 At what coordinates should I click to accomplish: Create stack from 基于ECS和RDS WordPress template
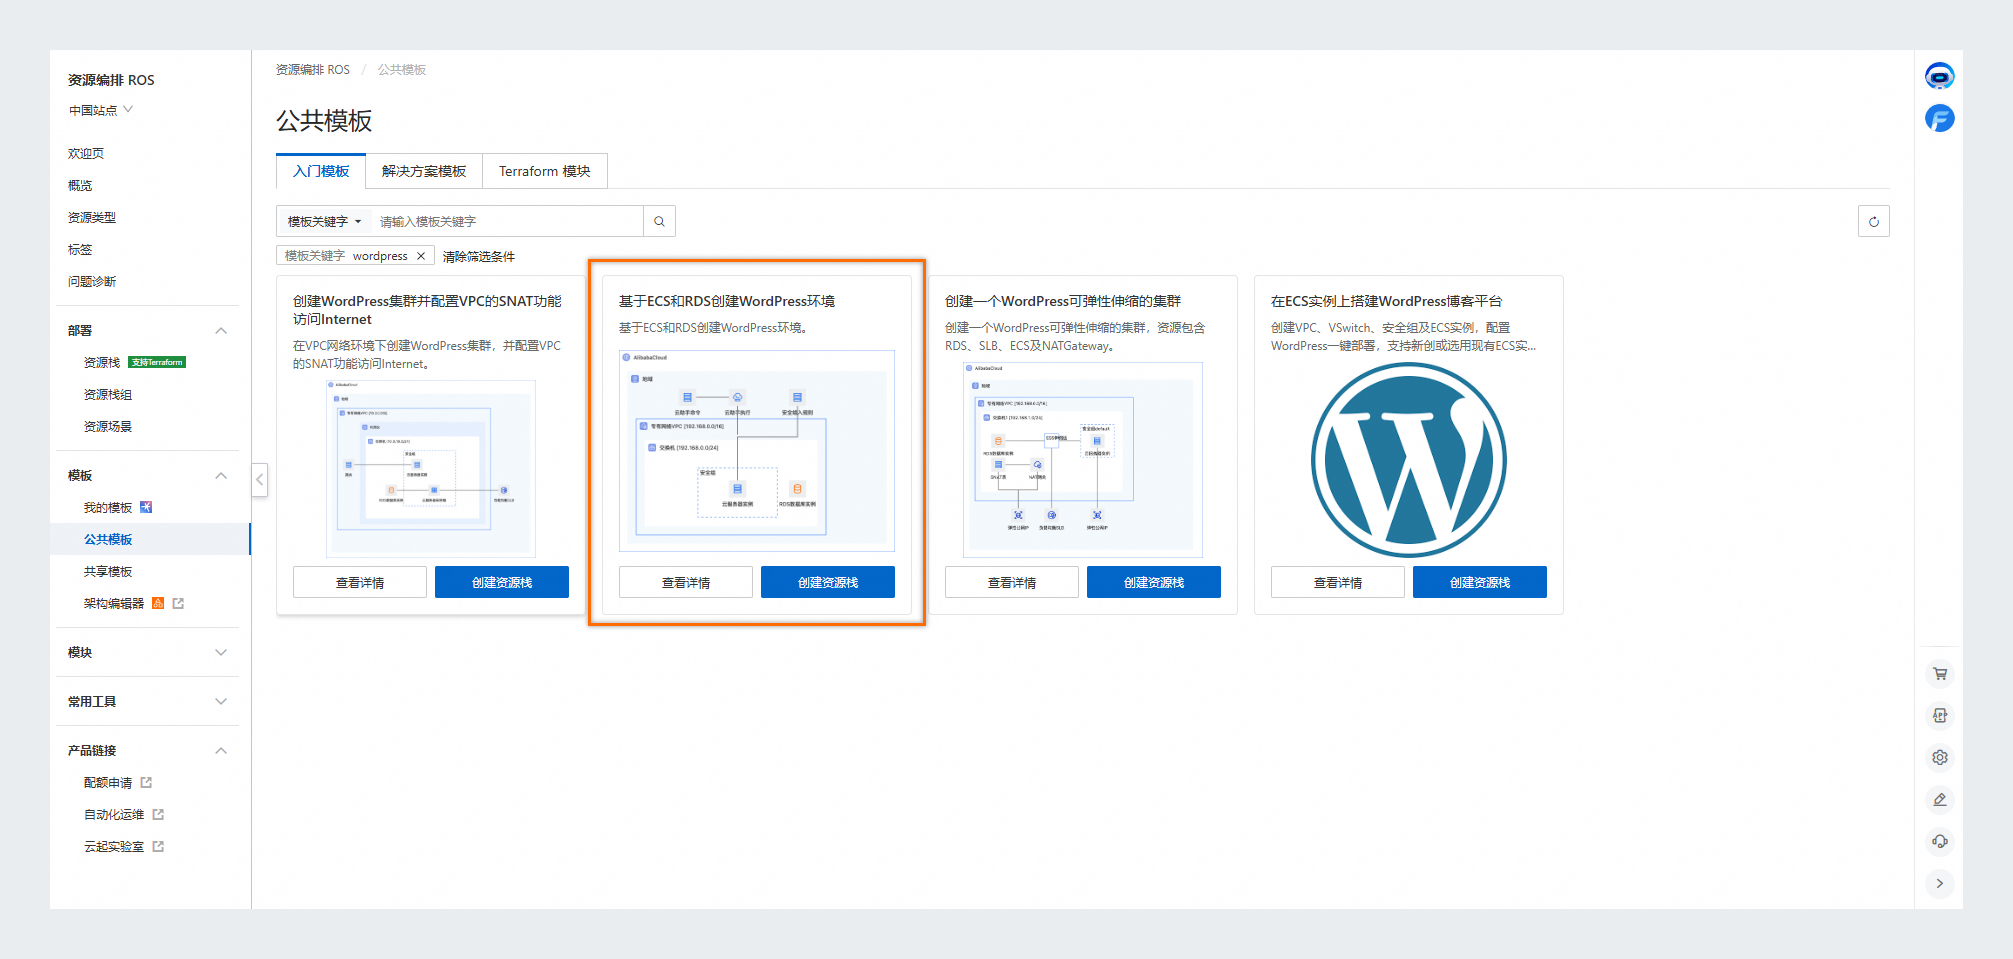(x=828, y=582)
